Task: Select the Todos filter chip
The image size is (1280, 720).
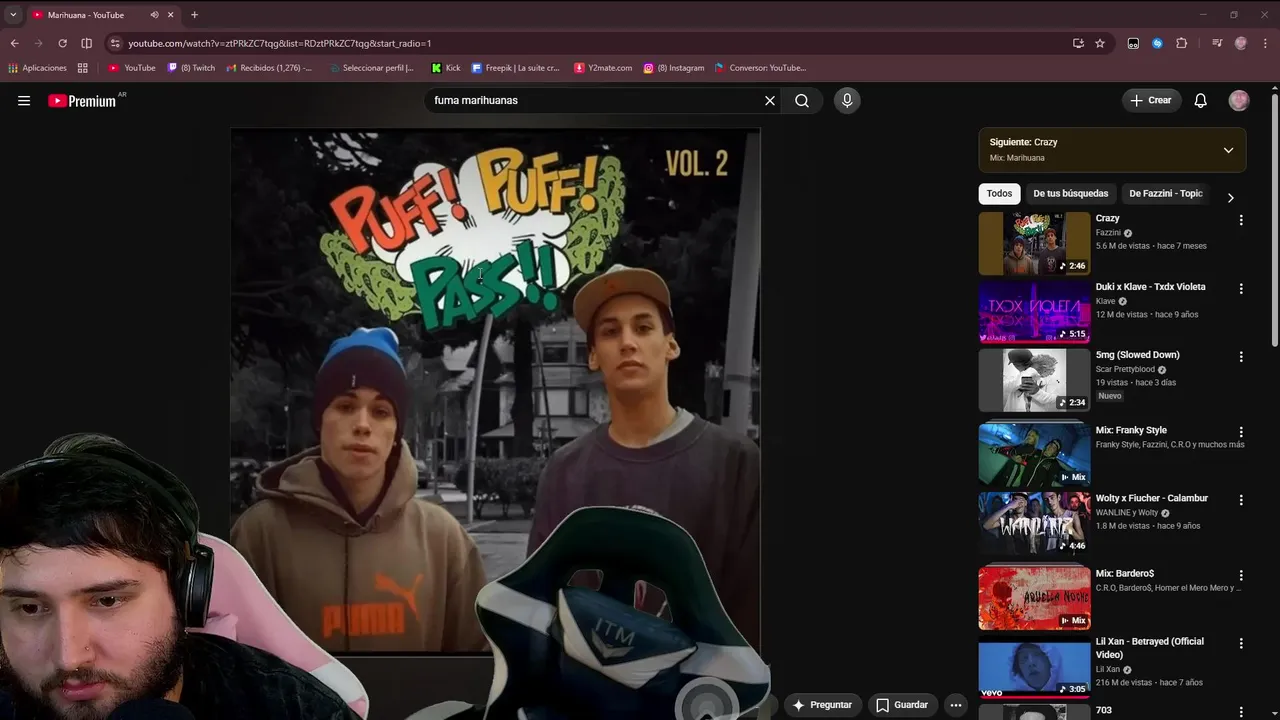Action: (999, 193)
